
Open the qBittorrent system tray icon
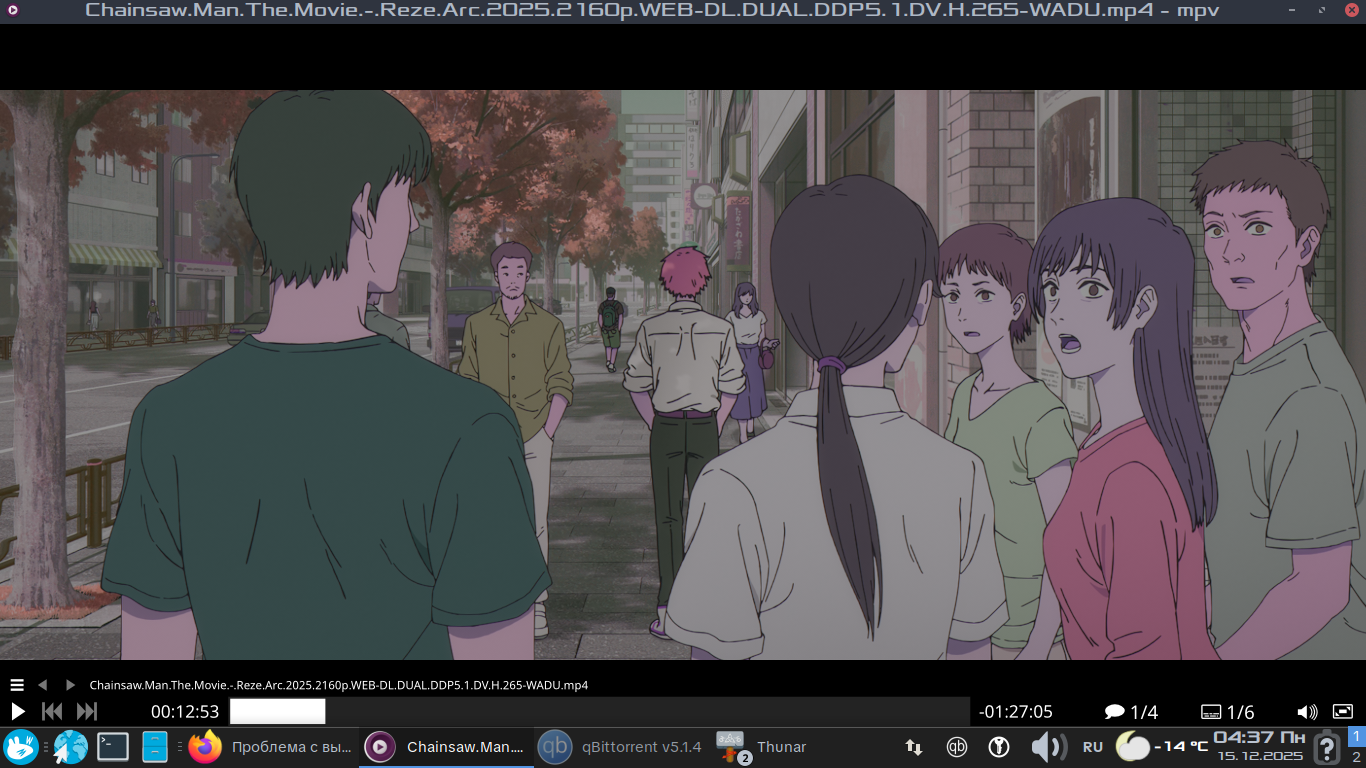click(x=957, y=747)
